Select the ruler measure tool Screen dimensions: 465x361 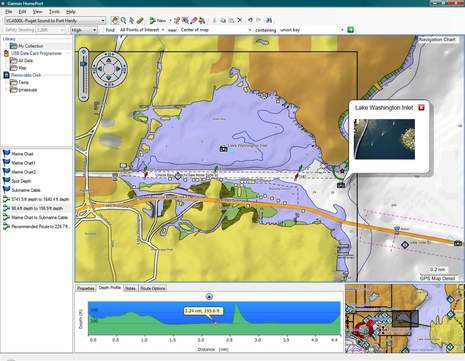click(140, 21)
